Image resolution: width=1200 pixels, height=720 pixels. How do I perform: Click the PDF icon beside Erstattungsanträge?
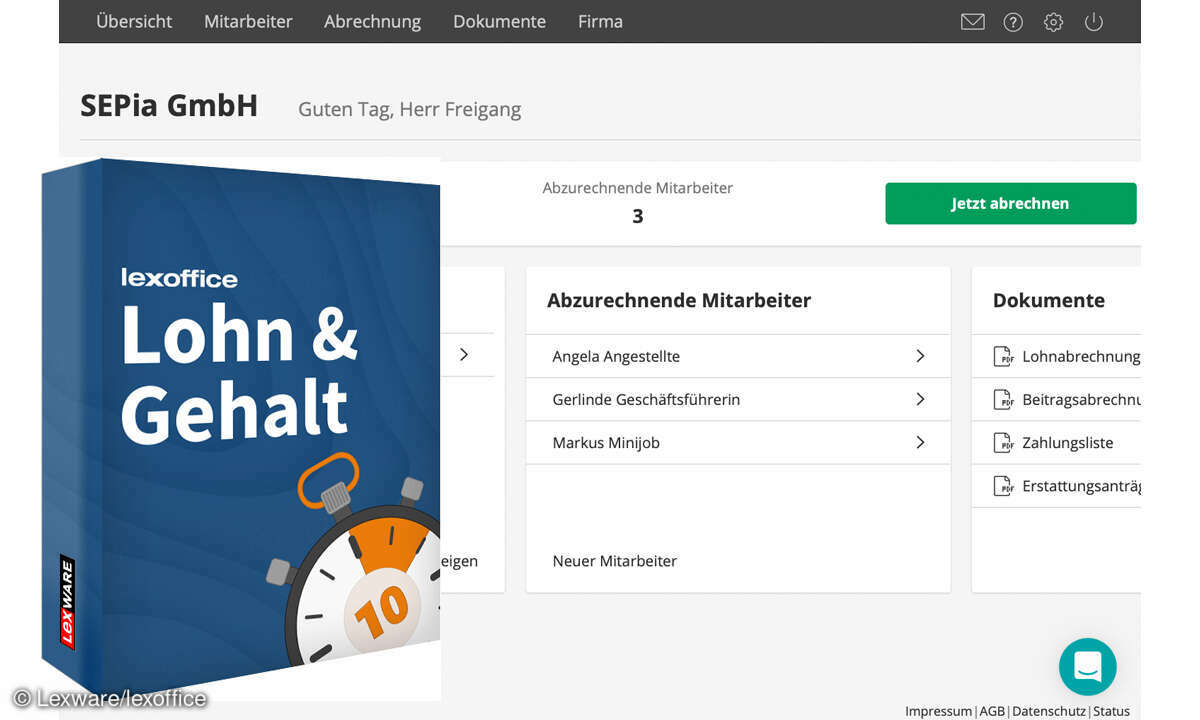click(1003, 486)
